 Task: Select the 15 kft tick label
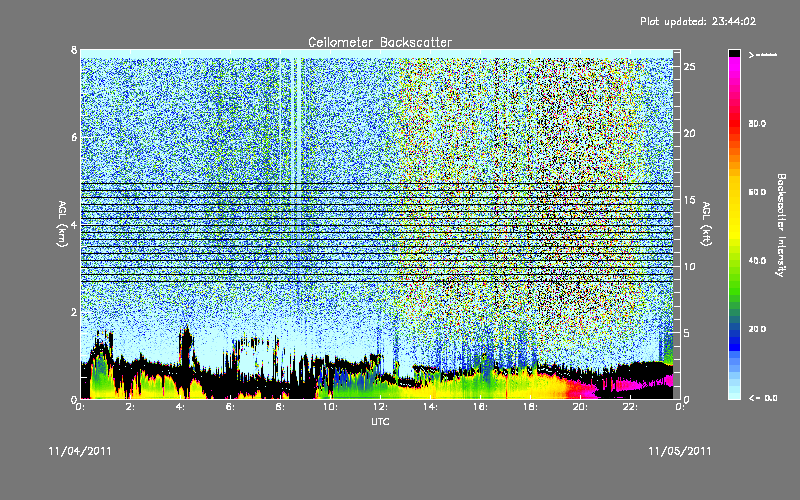tap(689, 200)
